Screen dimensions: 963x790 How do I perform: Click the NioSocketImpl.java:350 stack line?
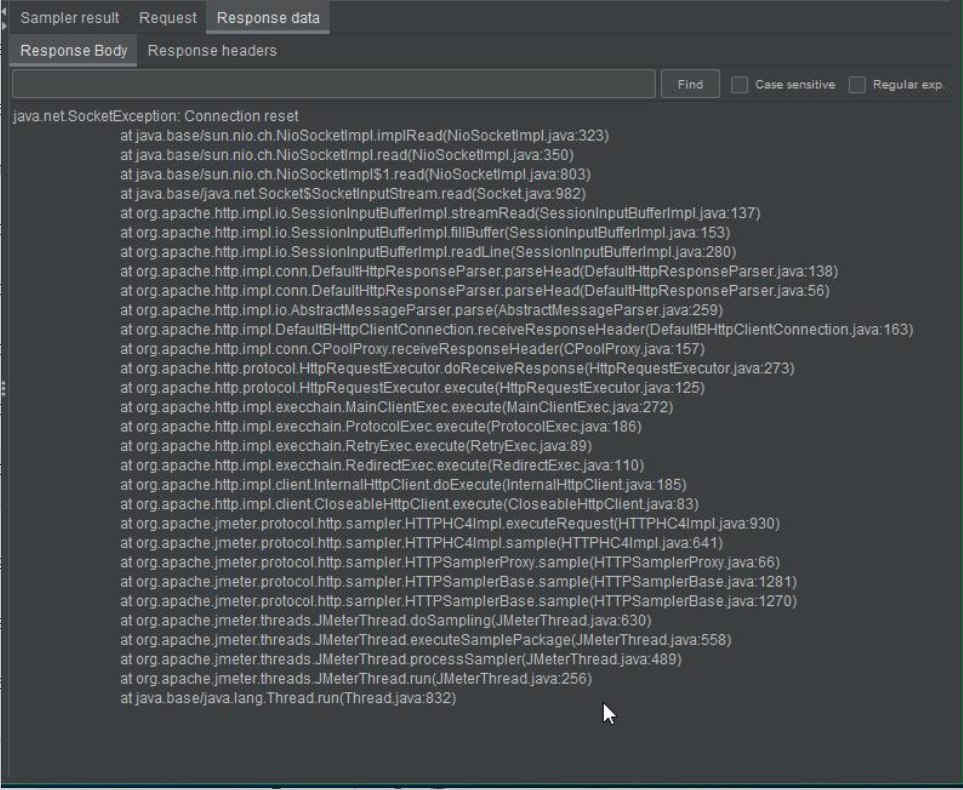(347, 155)
